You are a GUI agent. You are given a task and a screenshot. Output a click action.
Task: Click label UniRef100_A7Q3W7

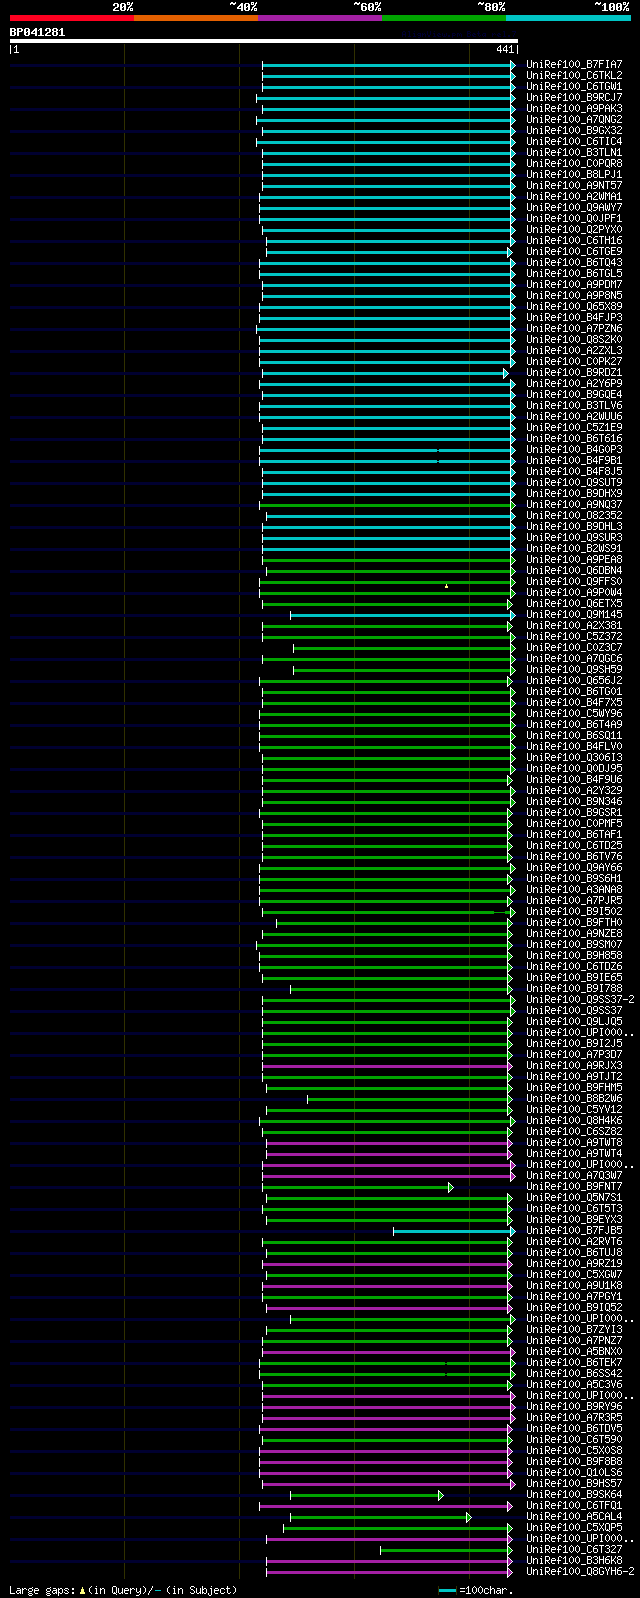click(574, 1175)
